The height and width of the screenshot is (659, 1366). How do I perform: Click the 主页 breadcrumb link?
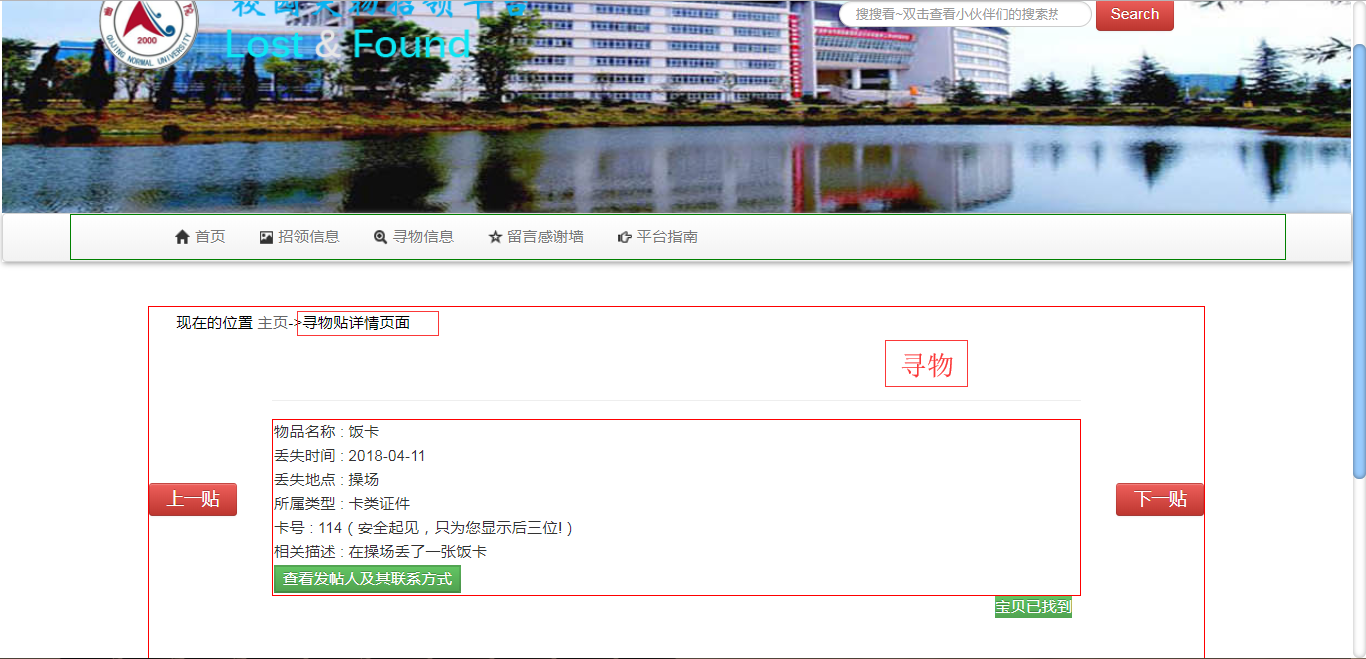273,323
